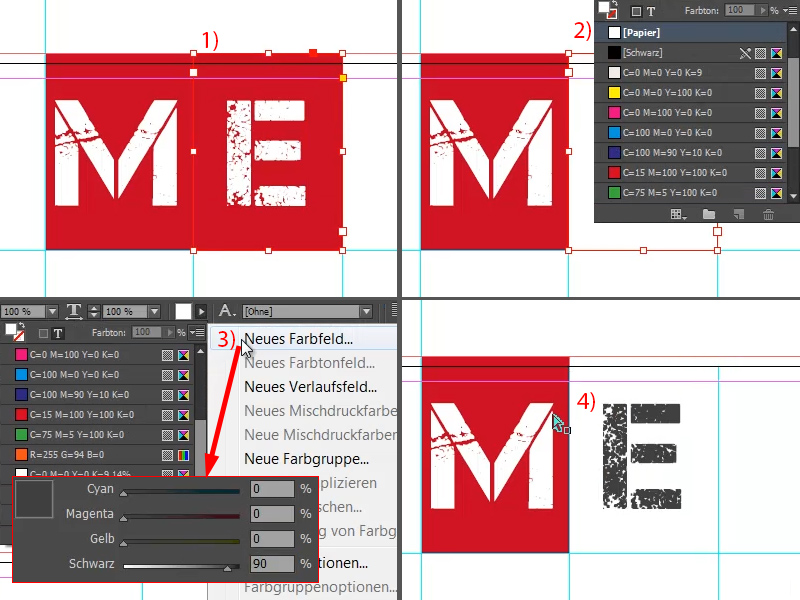The image size is (800, 600).
Task: Toggle formatting affects container in the R=255 swatches panel
Action: tap(43, 334)
